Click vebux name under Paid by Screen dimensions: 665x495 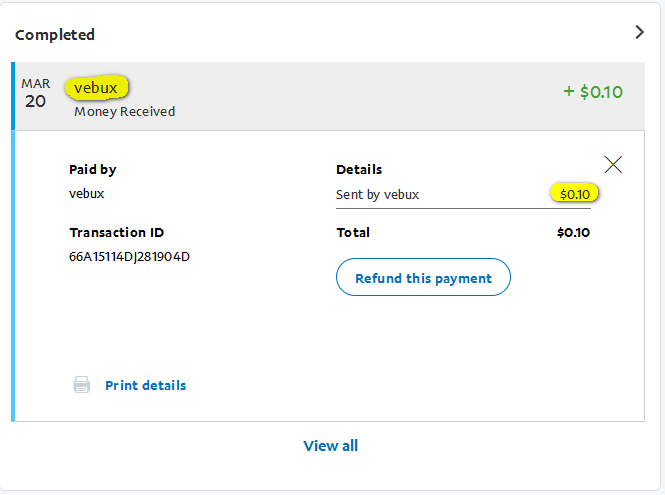click(x=87, y=194)
